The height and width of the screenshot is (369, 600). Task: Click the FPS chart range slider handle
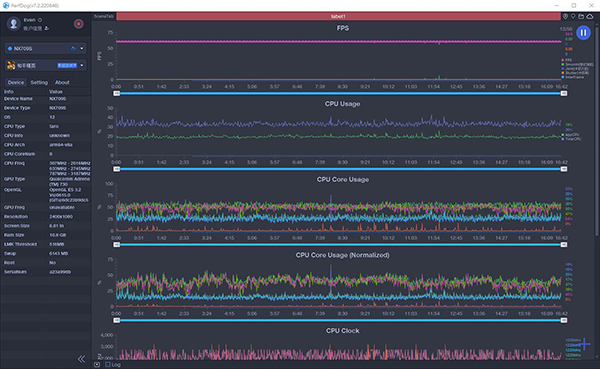coord(117,93)
